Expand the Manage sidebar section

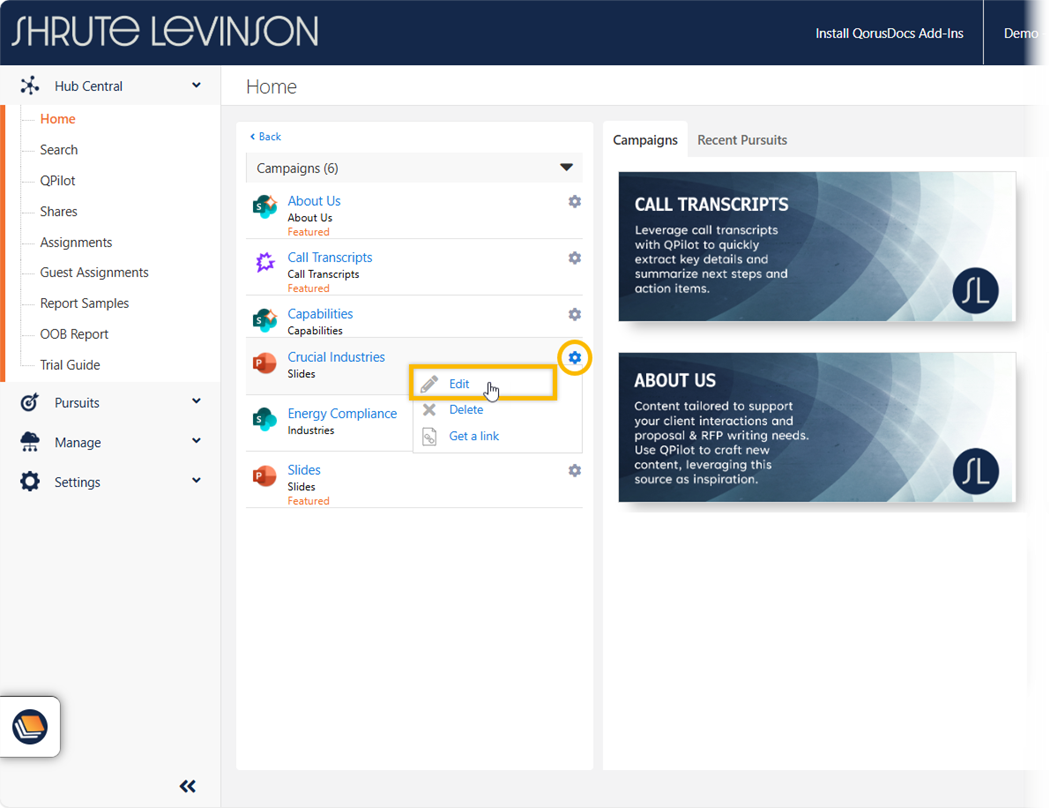tap(196, 442)
